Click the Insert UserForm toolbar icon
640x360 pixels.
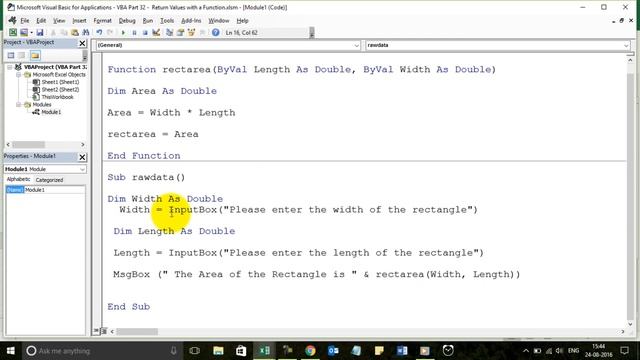[24, 32]
